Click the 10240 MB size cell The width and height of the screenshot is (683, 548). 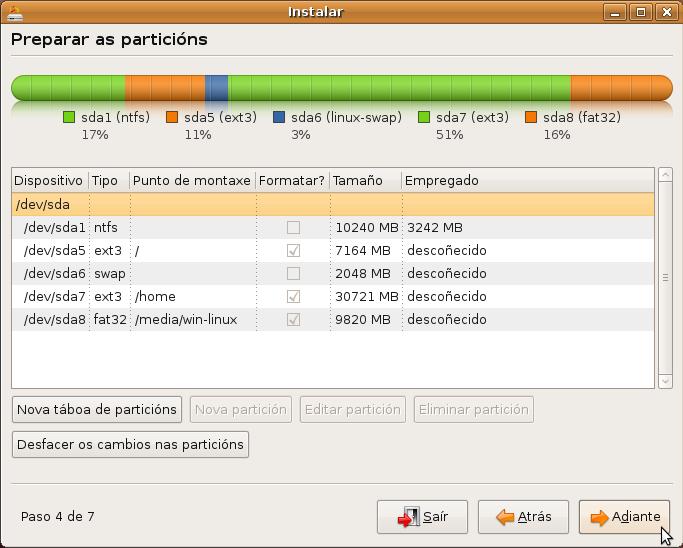click(367, 227)
